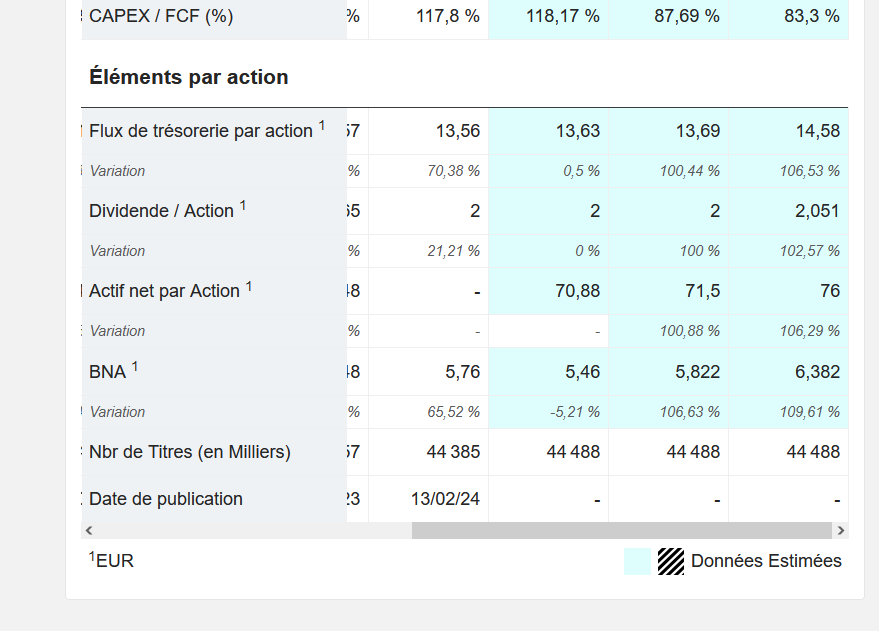Screen dimensions: 879x631
Task: Select the 'Flux de trésorerie par action' row label
Action: [x=201, y=131]
